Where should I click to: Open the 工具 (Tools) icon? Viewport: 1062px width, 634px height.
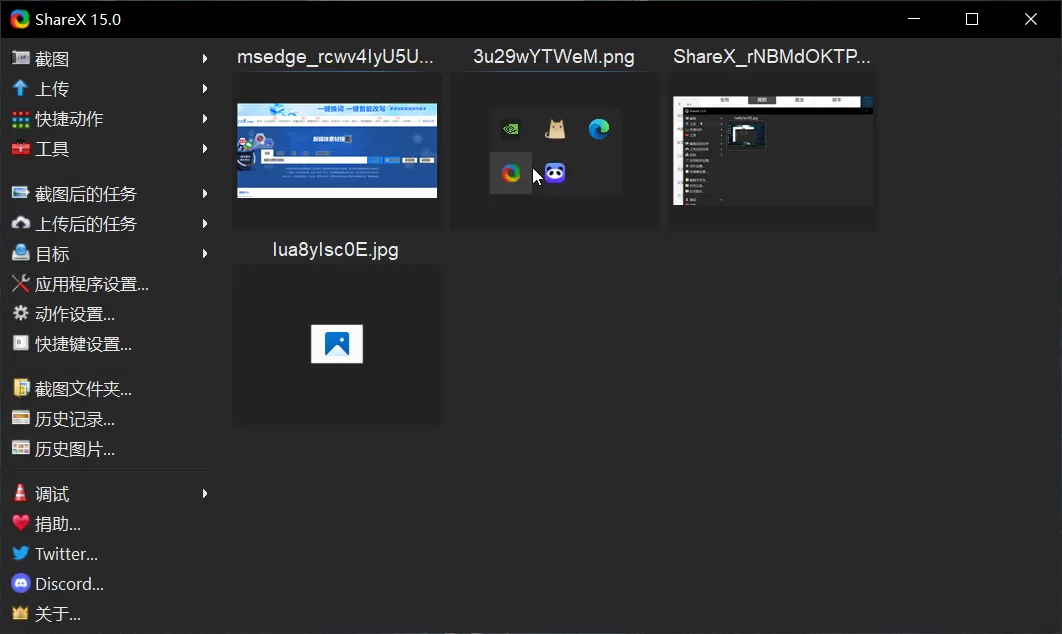point(21,149)
